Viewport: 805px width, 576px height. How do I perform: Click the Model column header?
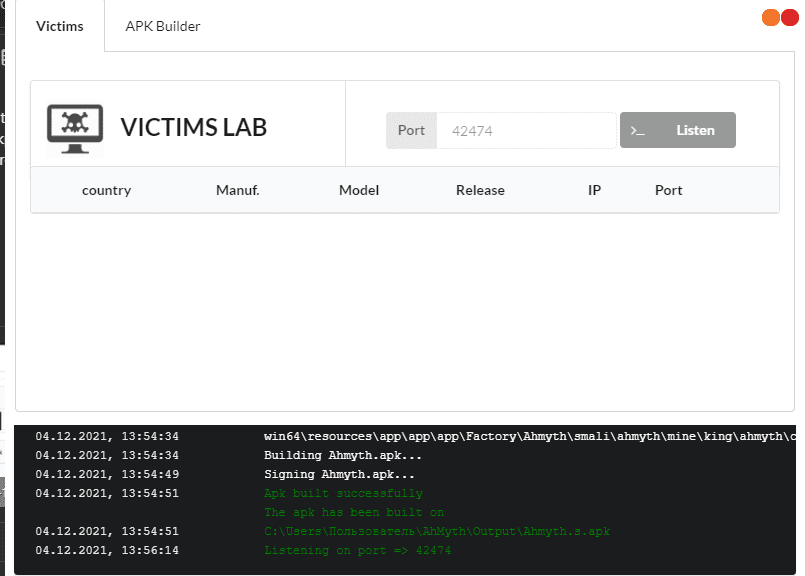(x=359, y=190)
